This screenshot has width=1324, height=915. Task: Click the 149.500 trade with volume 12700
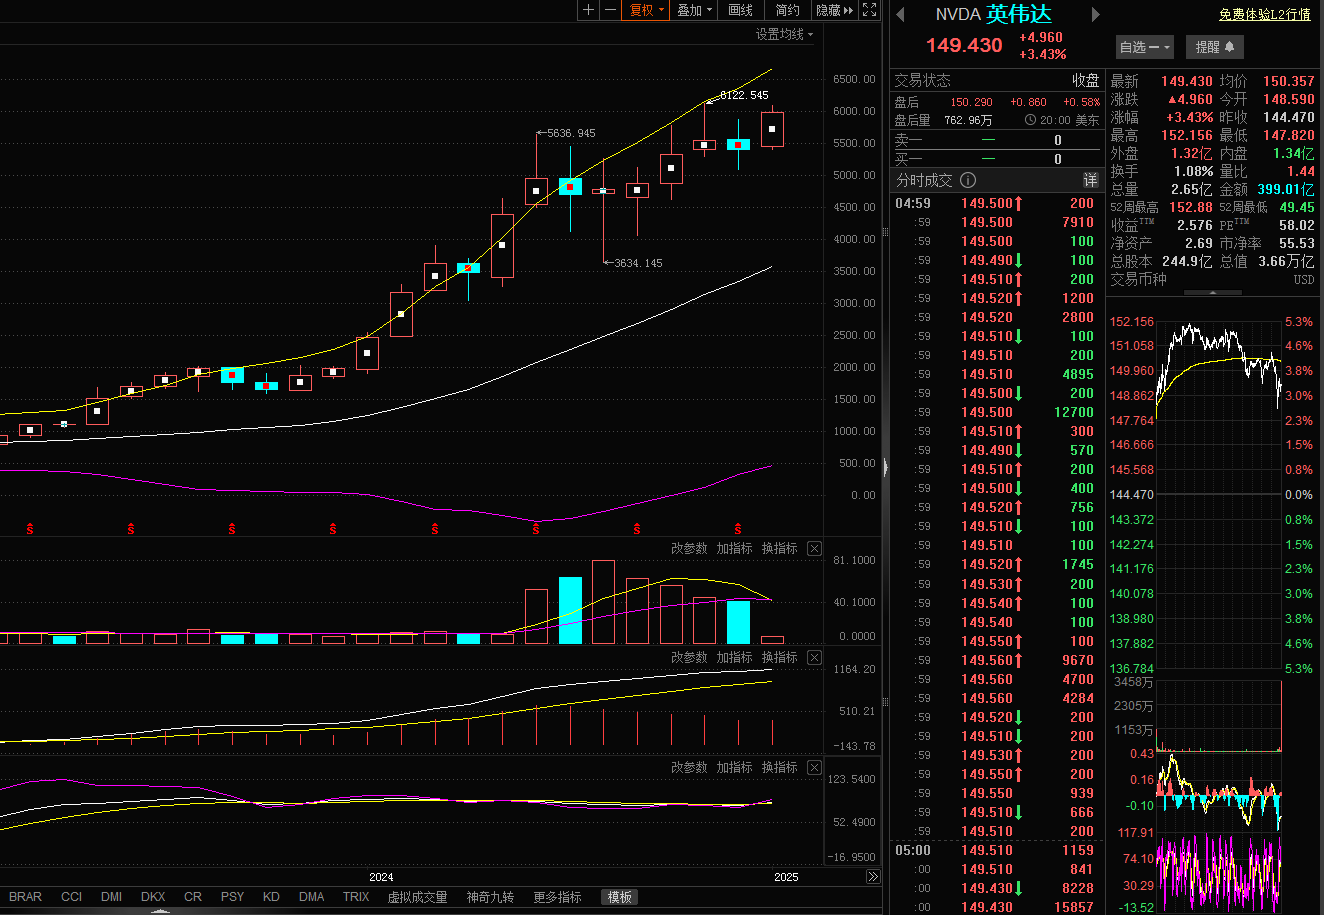(x=998, y=412)
